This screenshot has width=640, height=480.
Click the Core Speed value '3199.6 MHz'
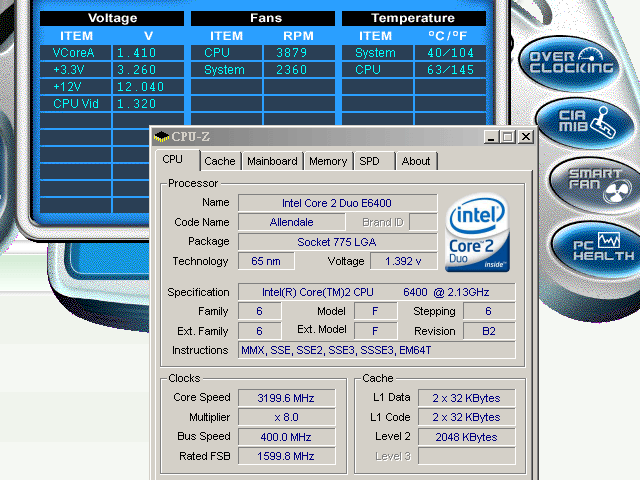tap(286, 398)
